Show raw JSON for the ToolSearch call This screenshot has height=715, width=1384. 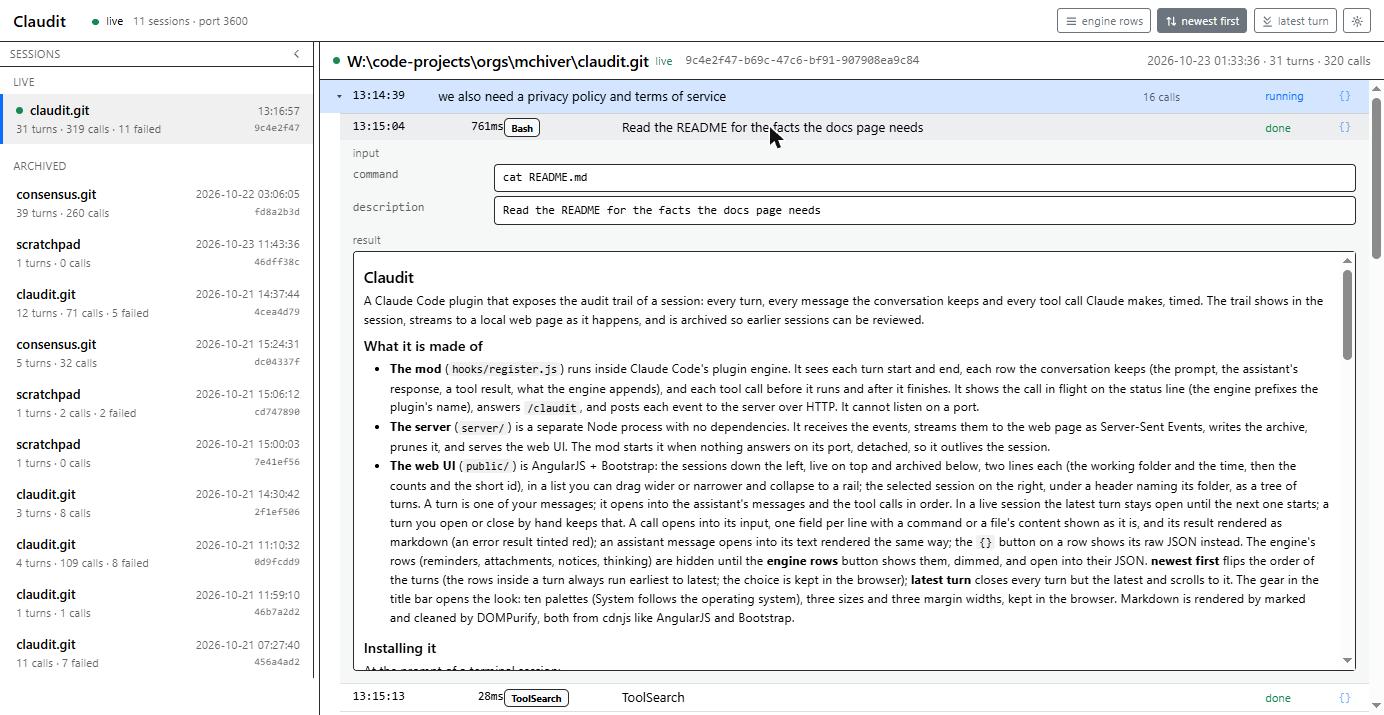pos(1344,698)
